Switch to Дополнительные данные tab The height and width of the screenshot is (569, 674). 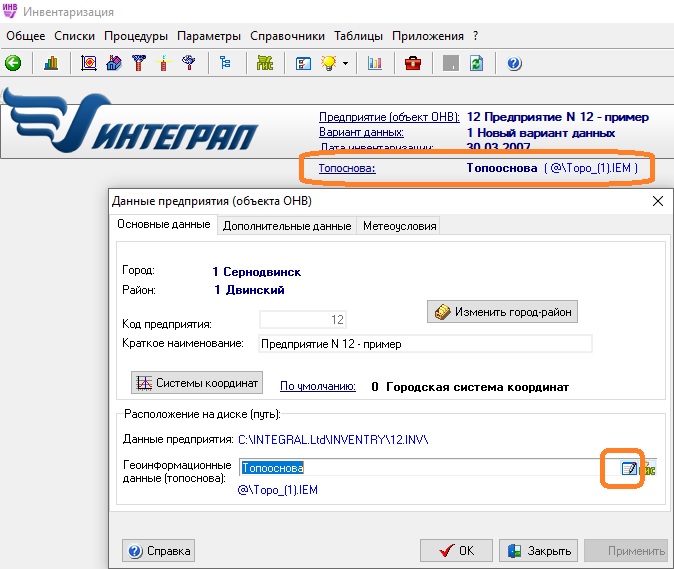tap(286, 226)
